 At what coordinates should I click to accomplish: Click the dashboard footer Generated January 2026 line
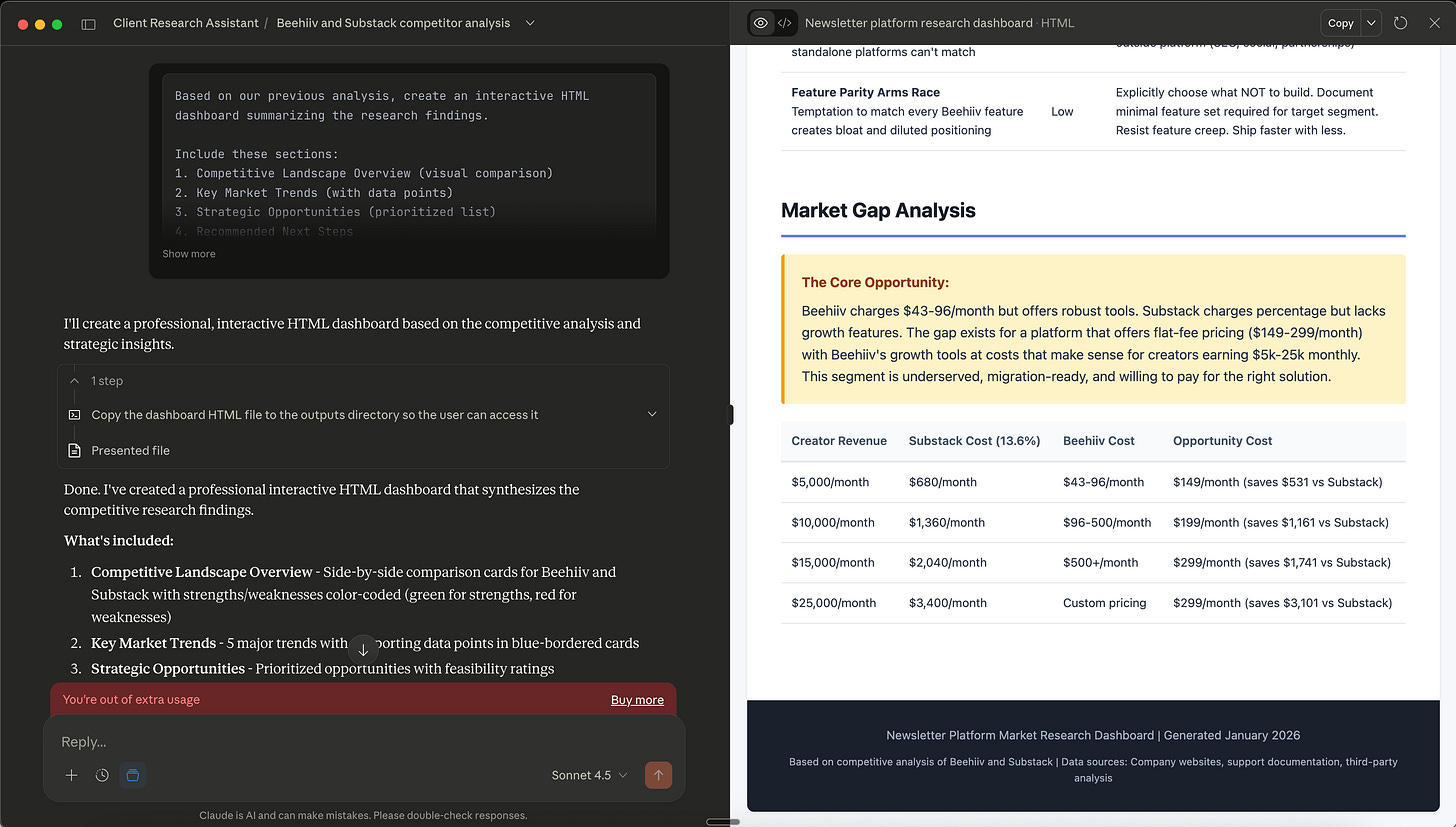(x=1093, y=735)
